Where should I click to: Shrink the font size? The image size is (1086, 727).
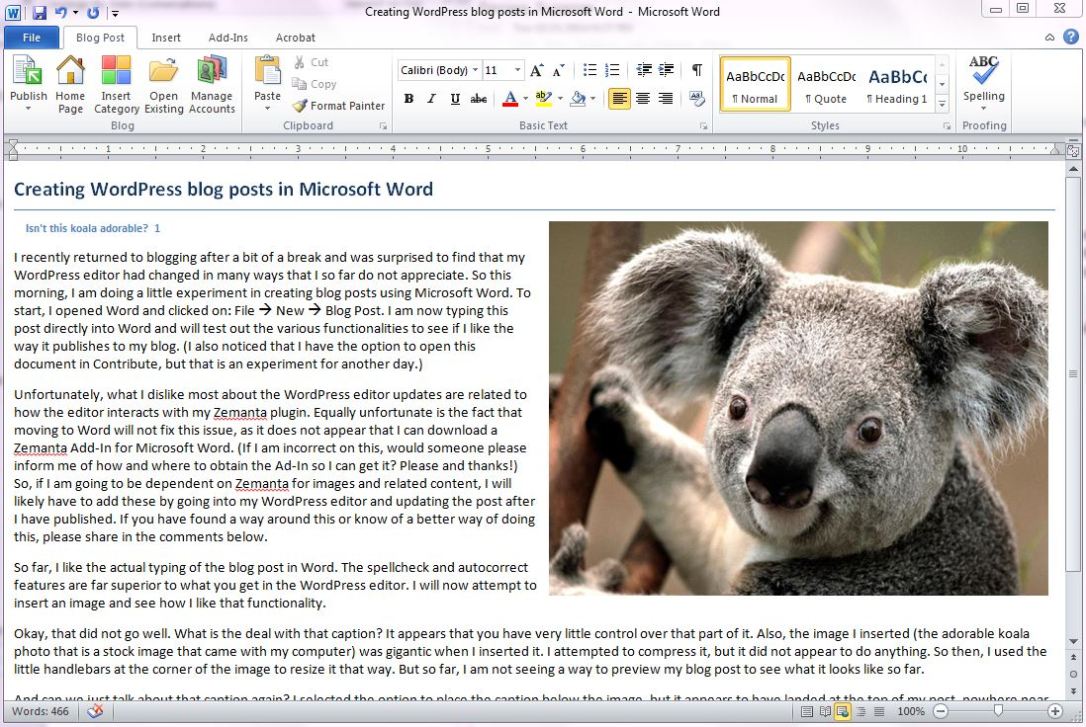[558, 70]
